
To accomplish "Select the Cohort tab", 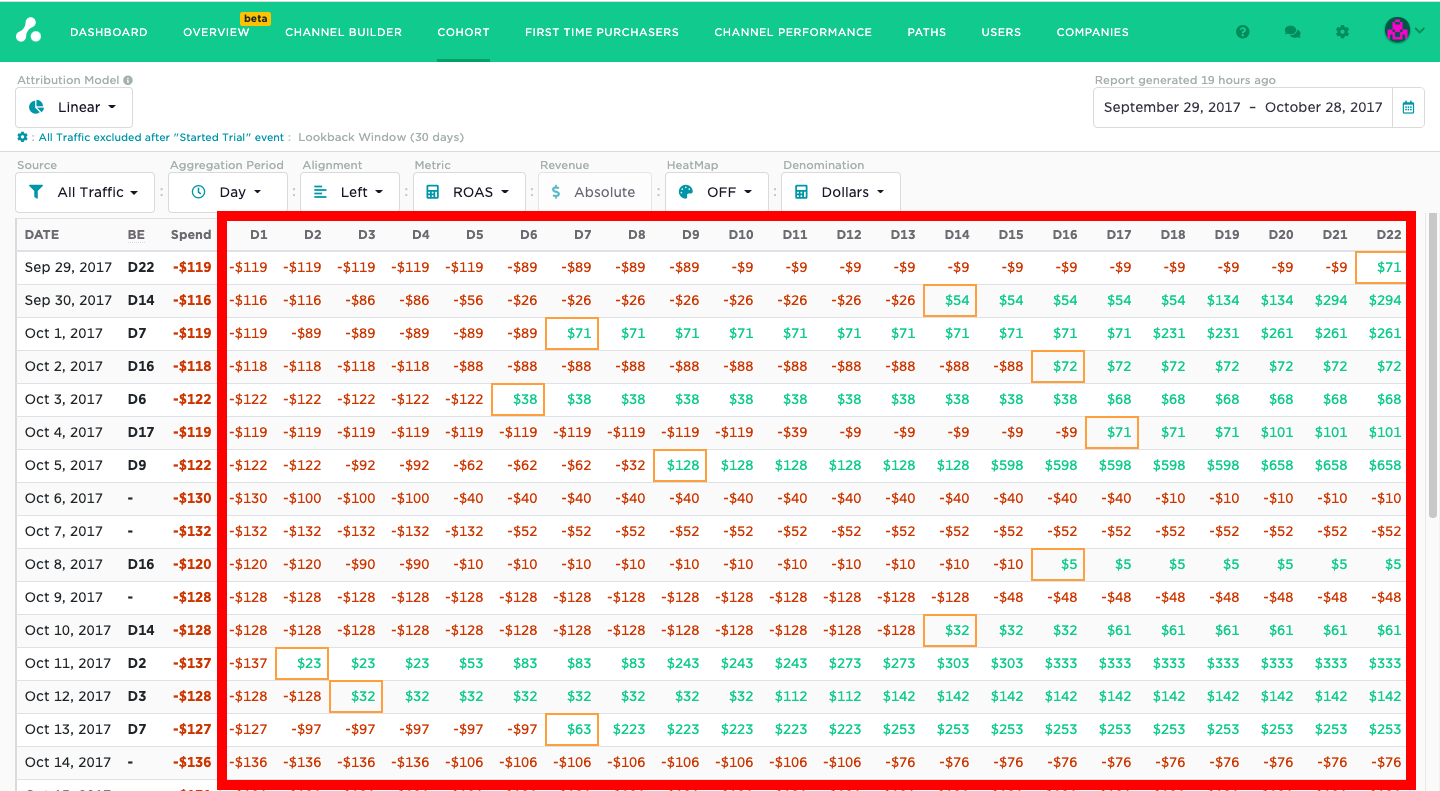I will click(463, 32).
